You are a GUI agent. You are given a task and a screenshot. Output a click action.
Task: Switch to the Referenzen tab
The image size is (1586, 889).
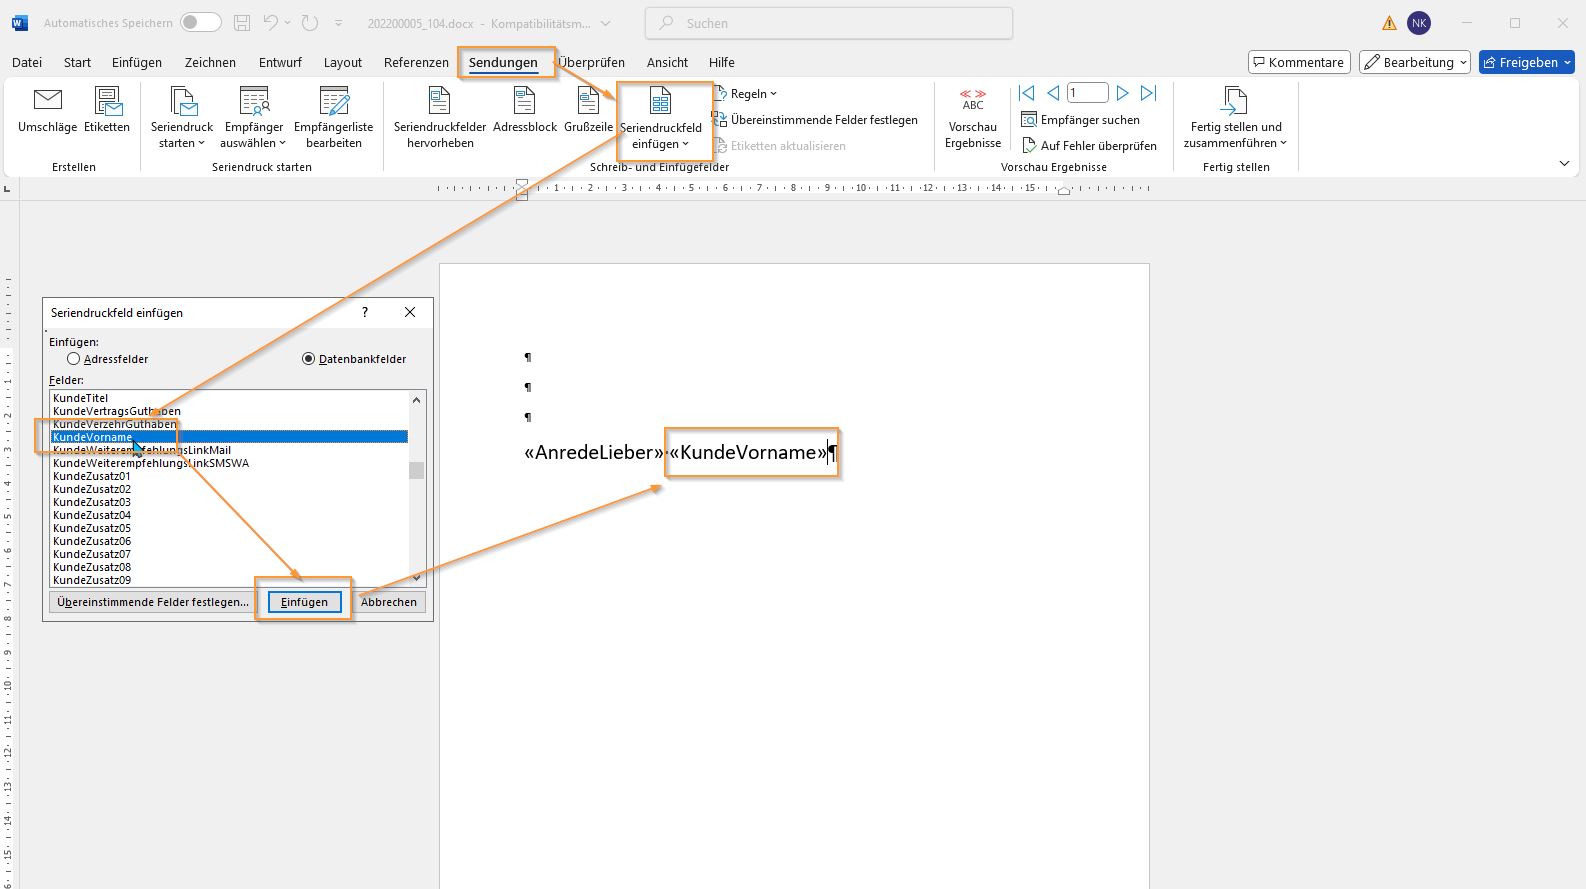[416, 62]
